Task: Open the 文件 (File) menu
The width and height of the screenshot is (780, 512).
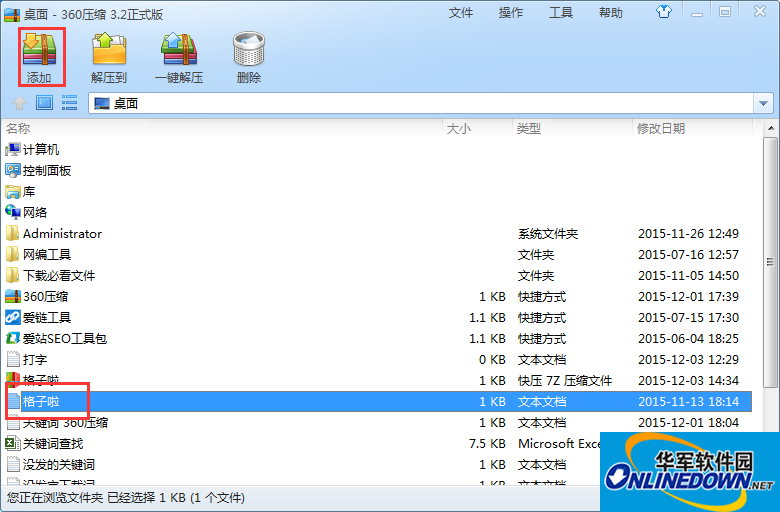Action: pos(461,13)
